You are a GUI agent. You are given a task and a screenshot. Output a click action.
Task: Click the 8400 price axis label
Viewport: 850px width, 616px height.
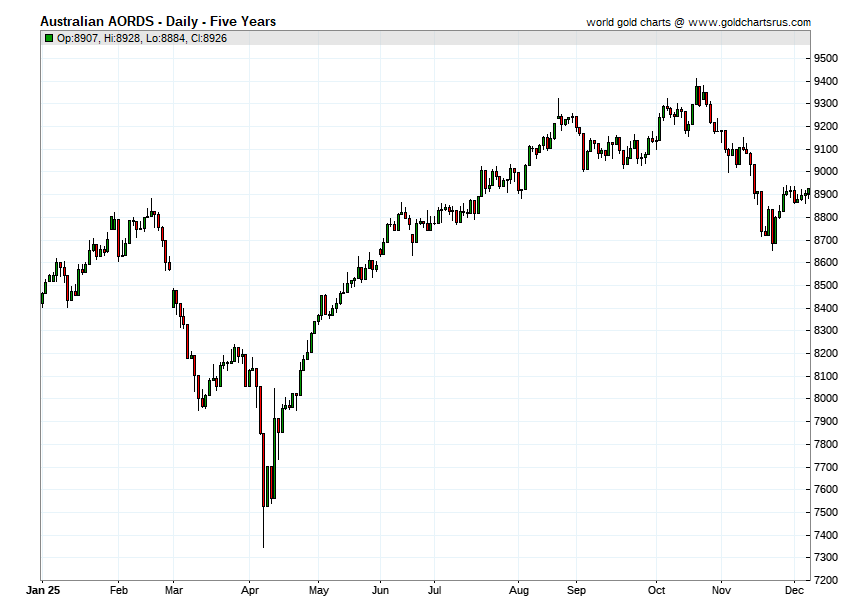pos(826,308)
